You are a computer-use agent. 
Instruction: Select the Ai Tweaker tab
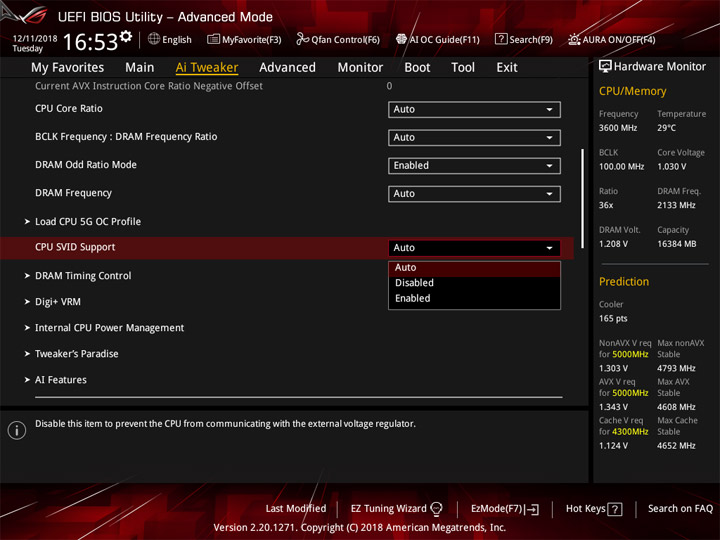click(207, 68)
